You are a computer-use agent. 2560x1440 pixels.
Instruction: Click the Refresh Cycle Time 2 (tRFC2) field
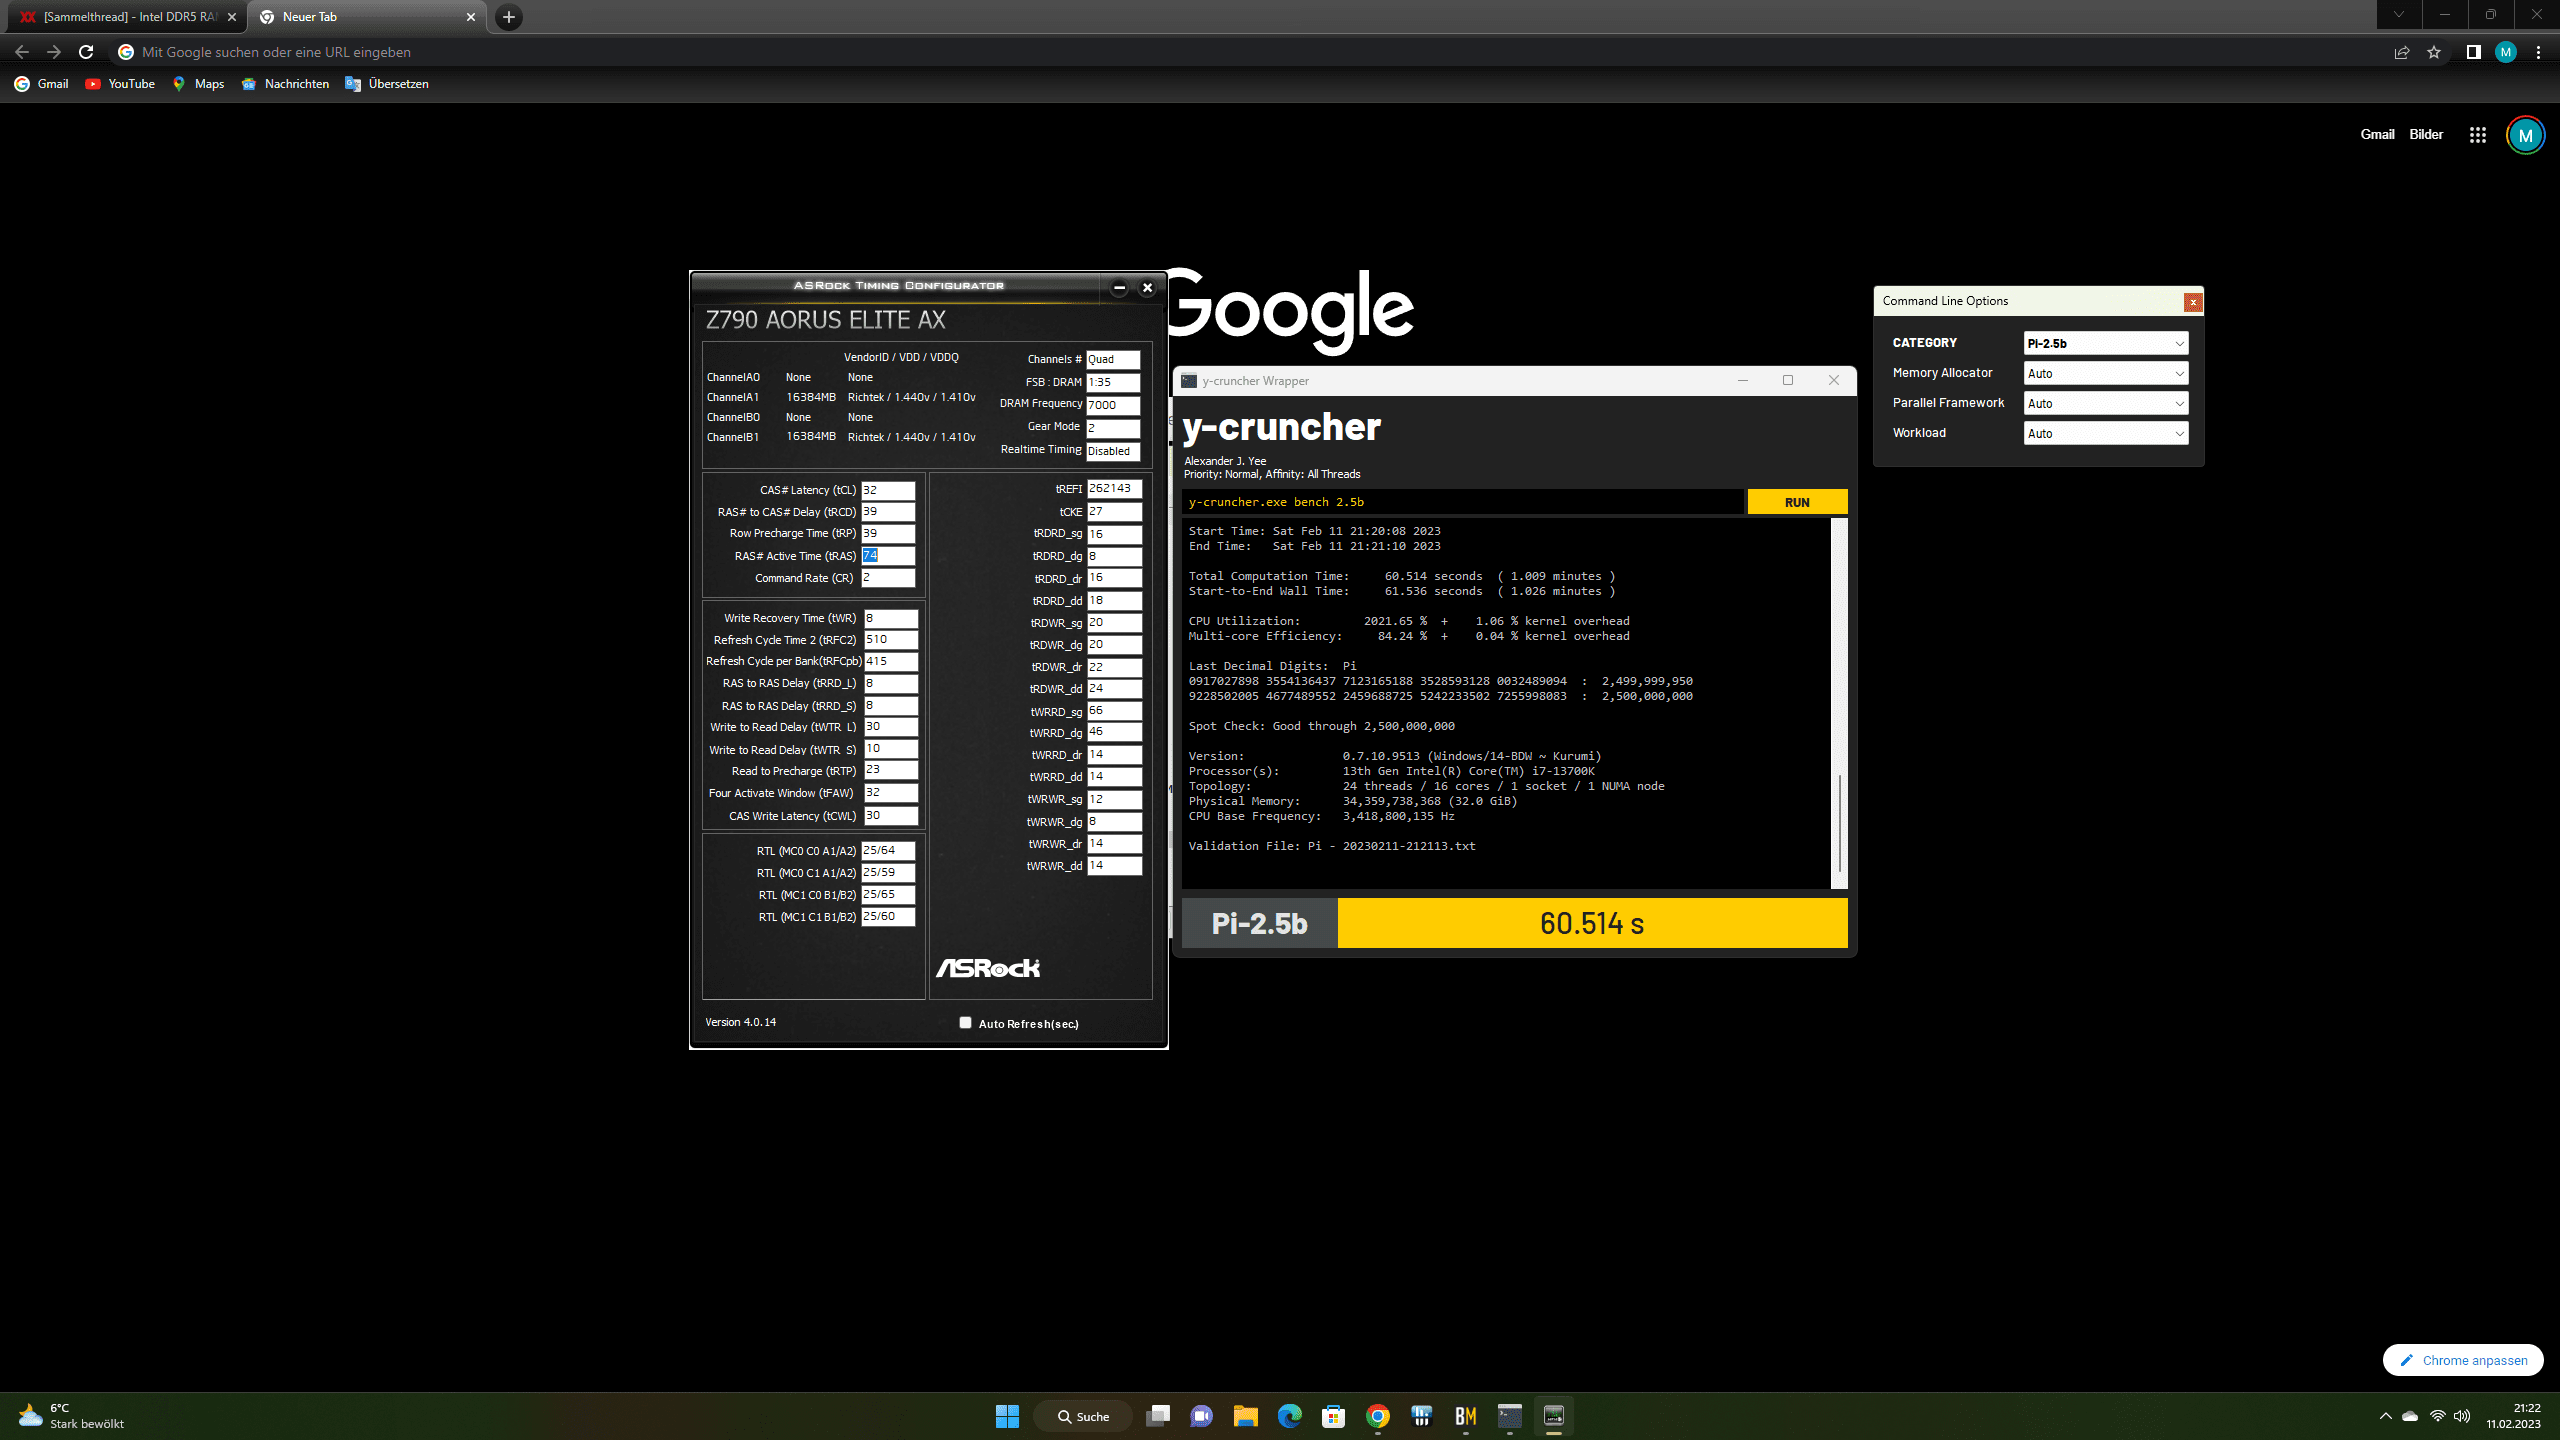[x=890, y=640]
